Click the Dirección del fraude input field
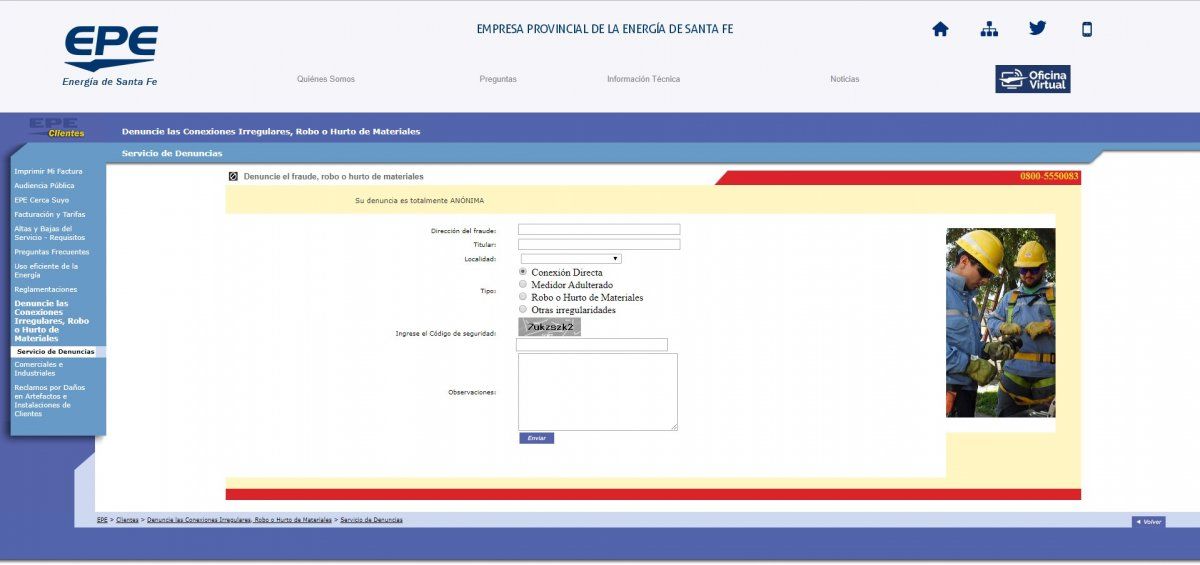1200x565 pixels. click(599, 230)
